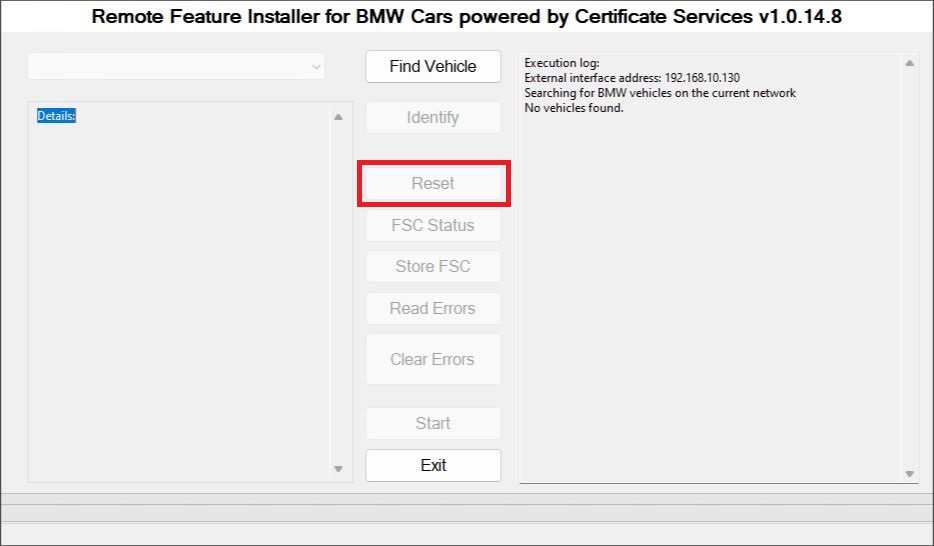Click the Identify button
Viewport: 934px width, 546px height.
point(433,117)
